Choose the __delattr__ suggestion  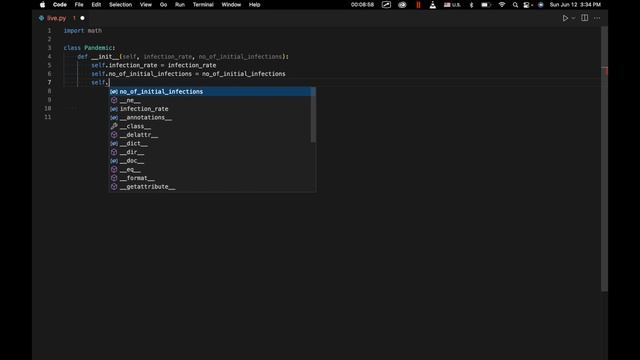(210, 135)
